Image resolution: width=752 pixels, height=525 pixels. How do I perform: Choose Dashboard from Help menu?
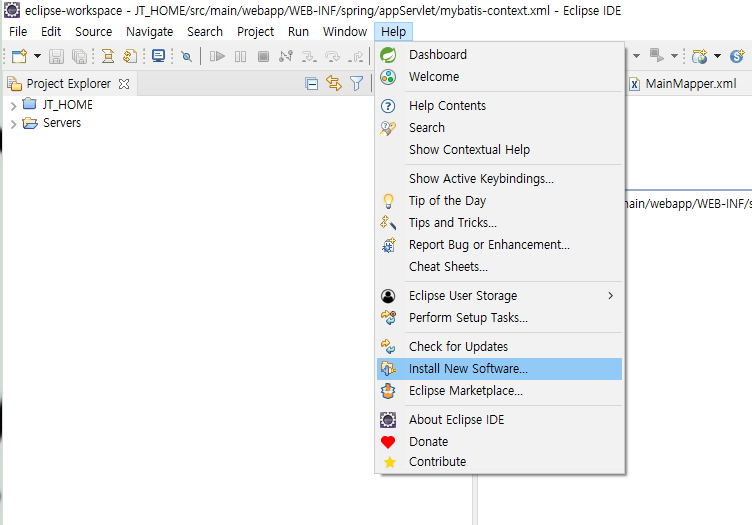tap(499, 55)
